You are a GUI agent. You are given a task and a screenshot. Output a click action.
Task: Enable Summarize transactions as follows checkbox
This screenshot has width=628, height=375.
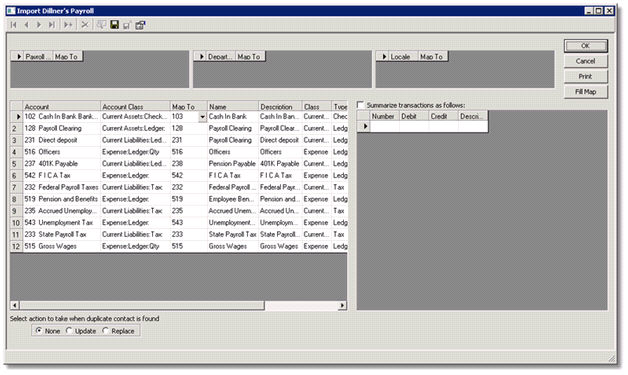click(360, 105)
